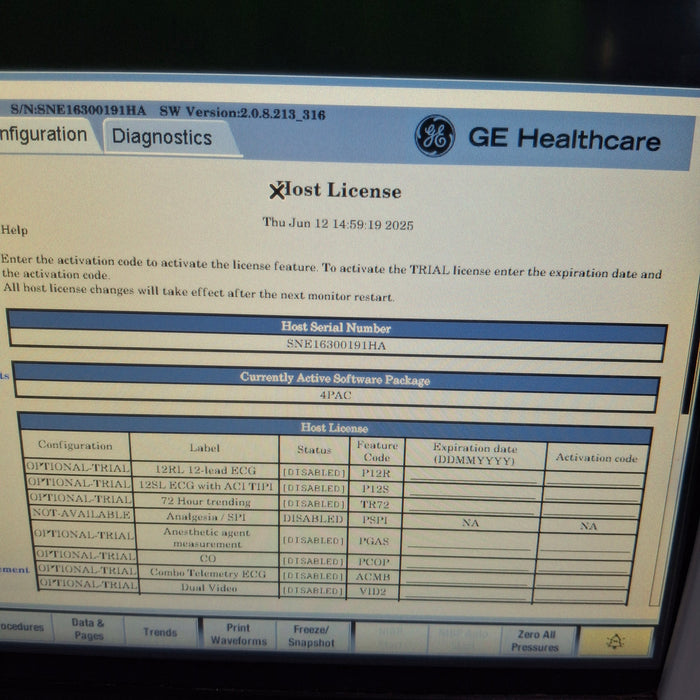Click expiration date field for 72 Hour trending
This screenshot has width=700, height=700.
[x=472, y=507]
